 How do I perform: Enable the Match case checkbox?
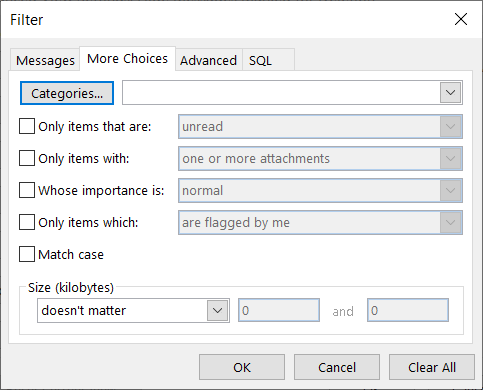pos(27,254)
